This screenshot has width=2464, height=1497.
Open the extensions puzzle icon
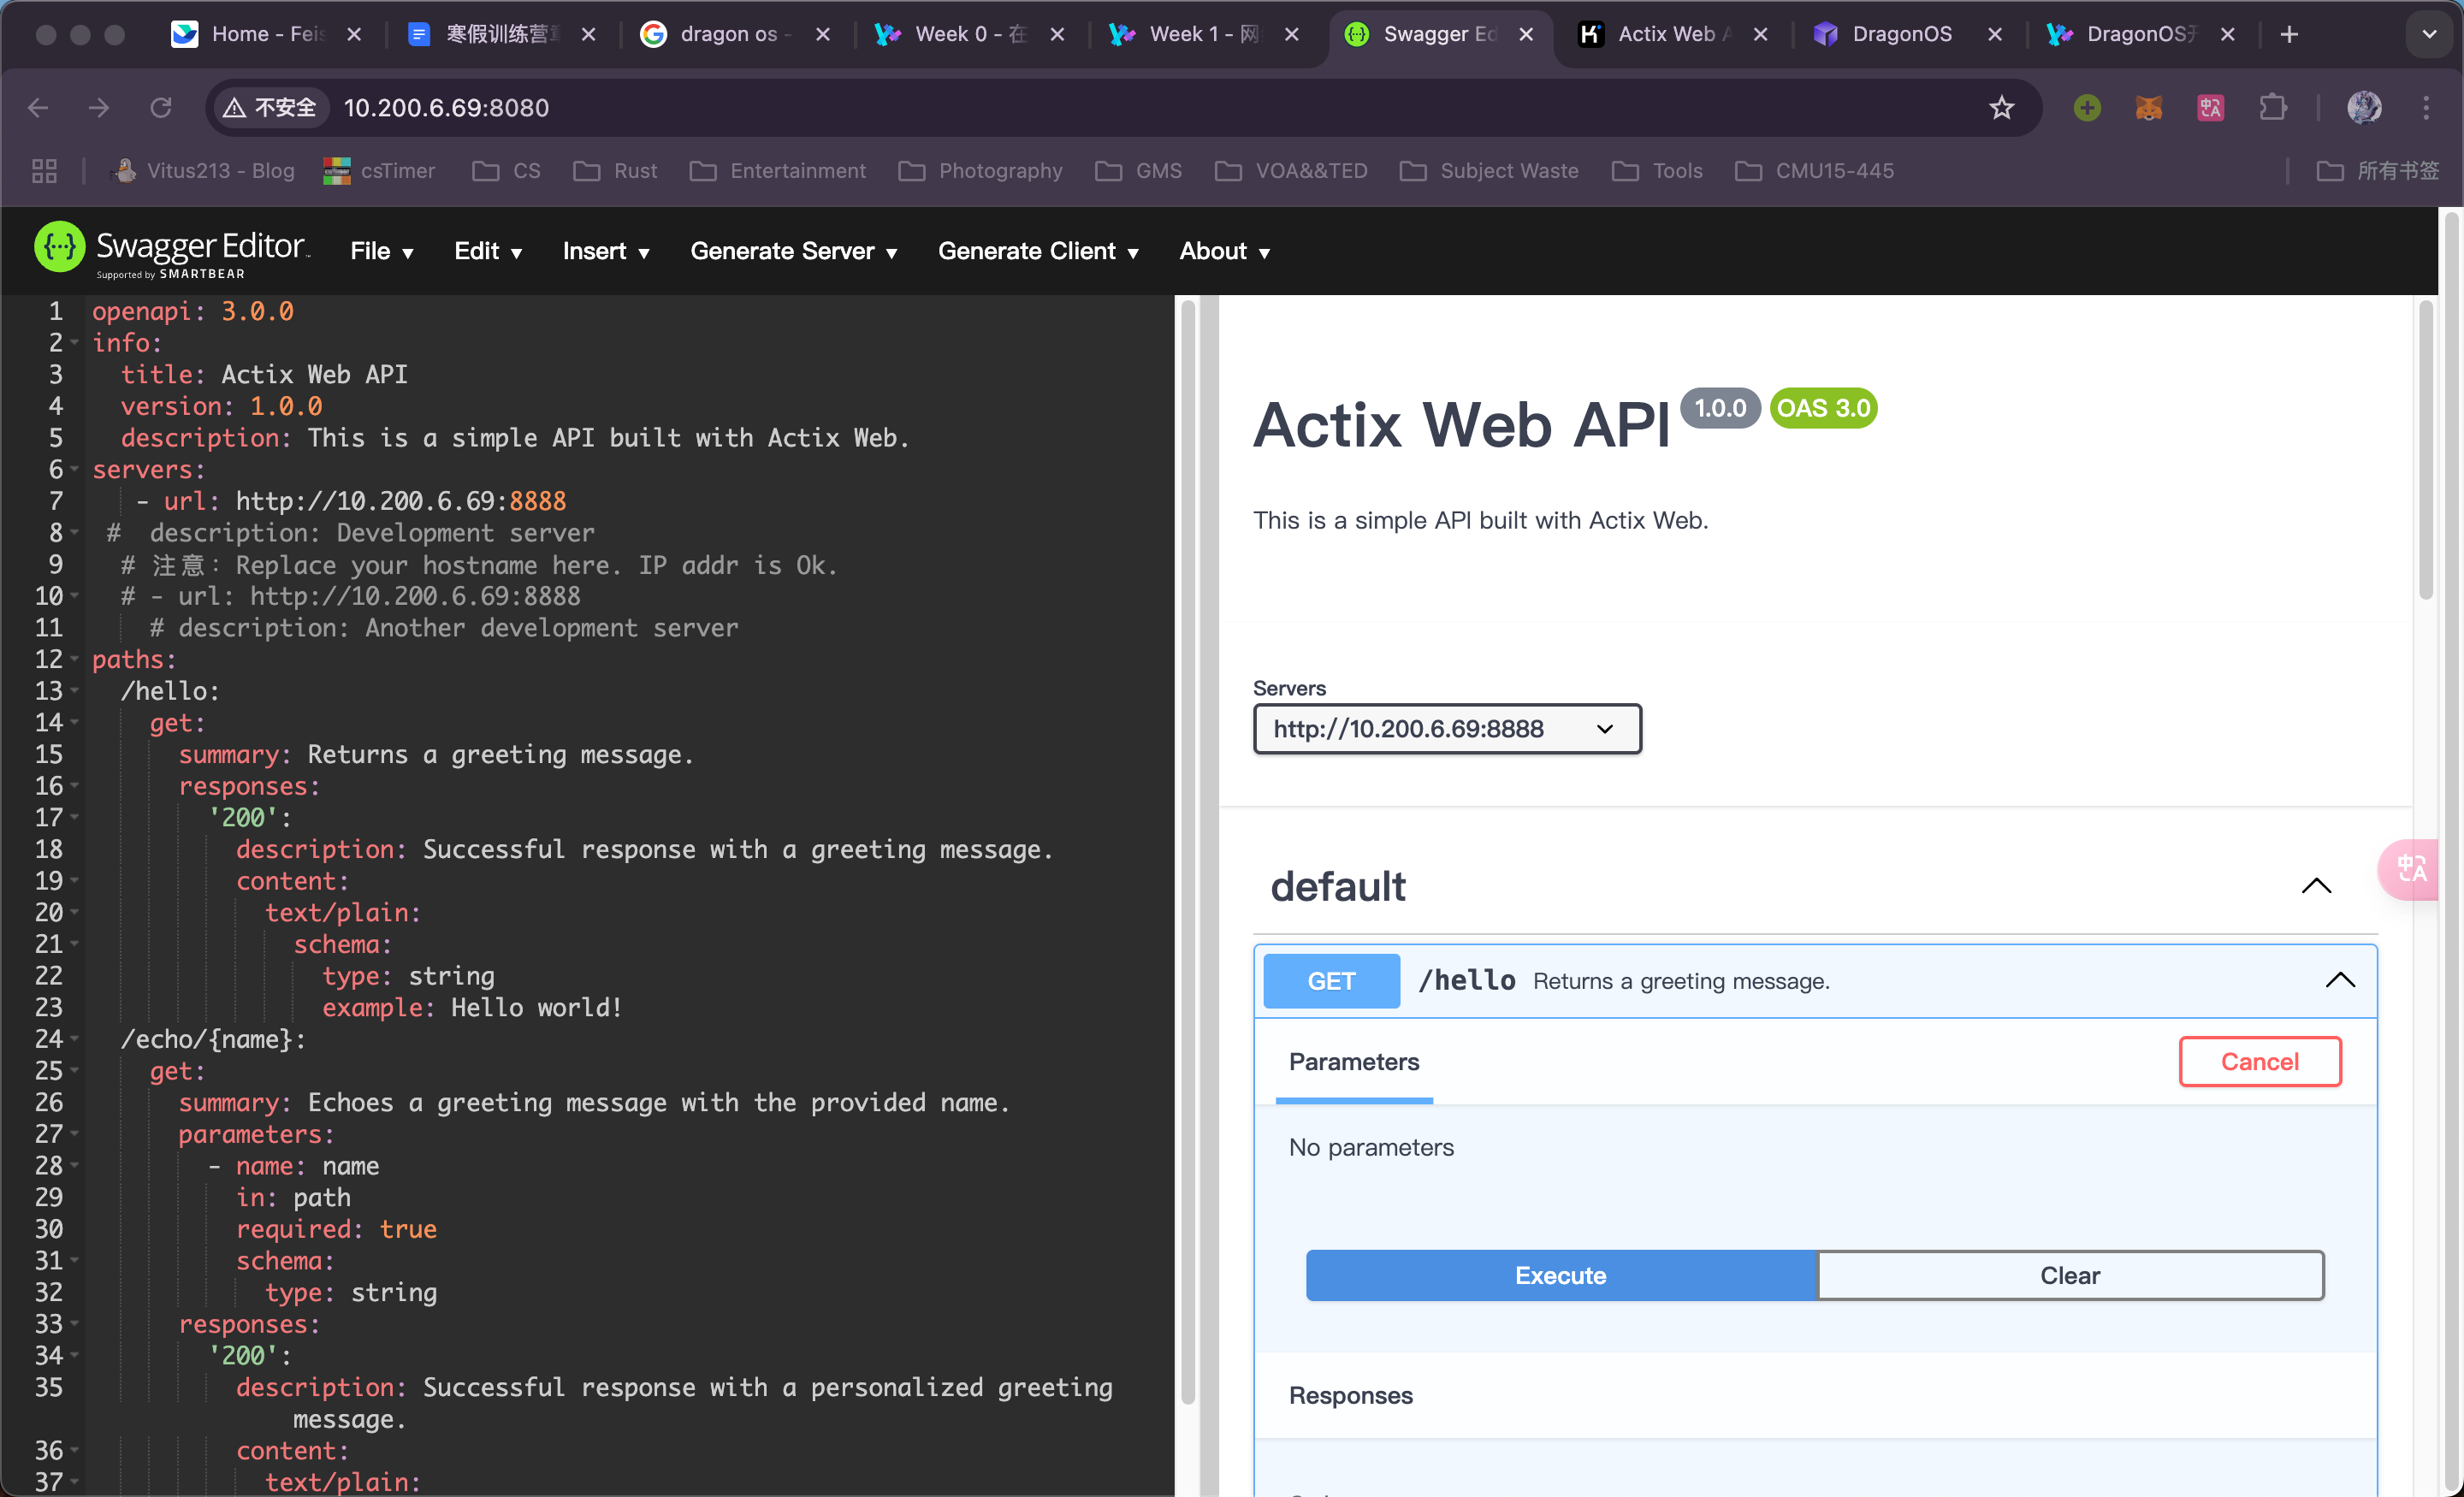click(2273, 107)
